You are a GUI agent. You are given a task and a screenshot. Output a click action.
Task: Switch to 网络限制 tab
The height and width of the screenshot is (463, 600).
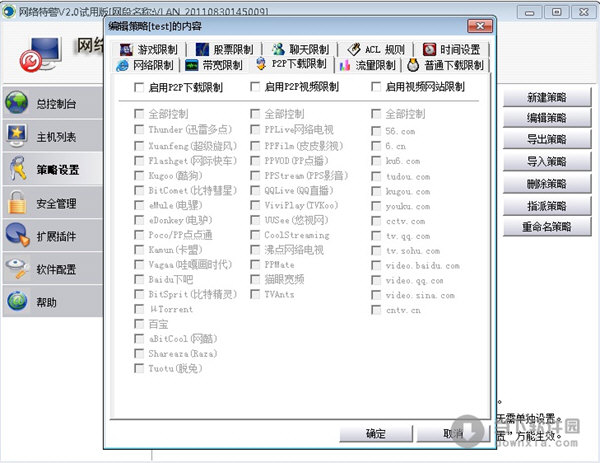[x=146, y=65]
